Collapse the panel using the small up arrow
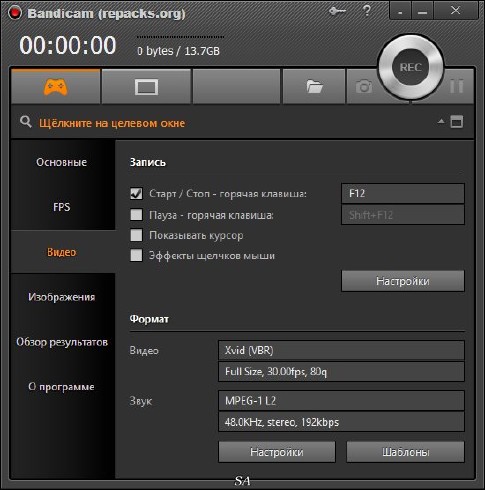485x490 pixels. [x=441, y=121]
